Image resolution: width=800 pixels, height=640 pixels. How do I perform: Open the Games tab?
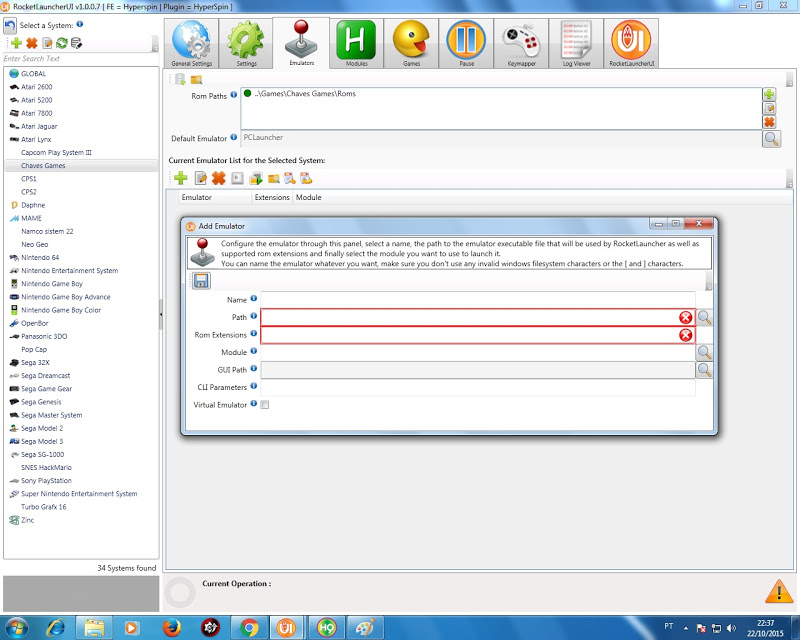[411, 43]
